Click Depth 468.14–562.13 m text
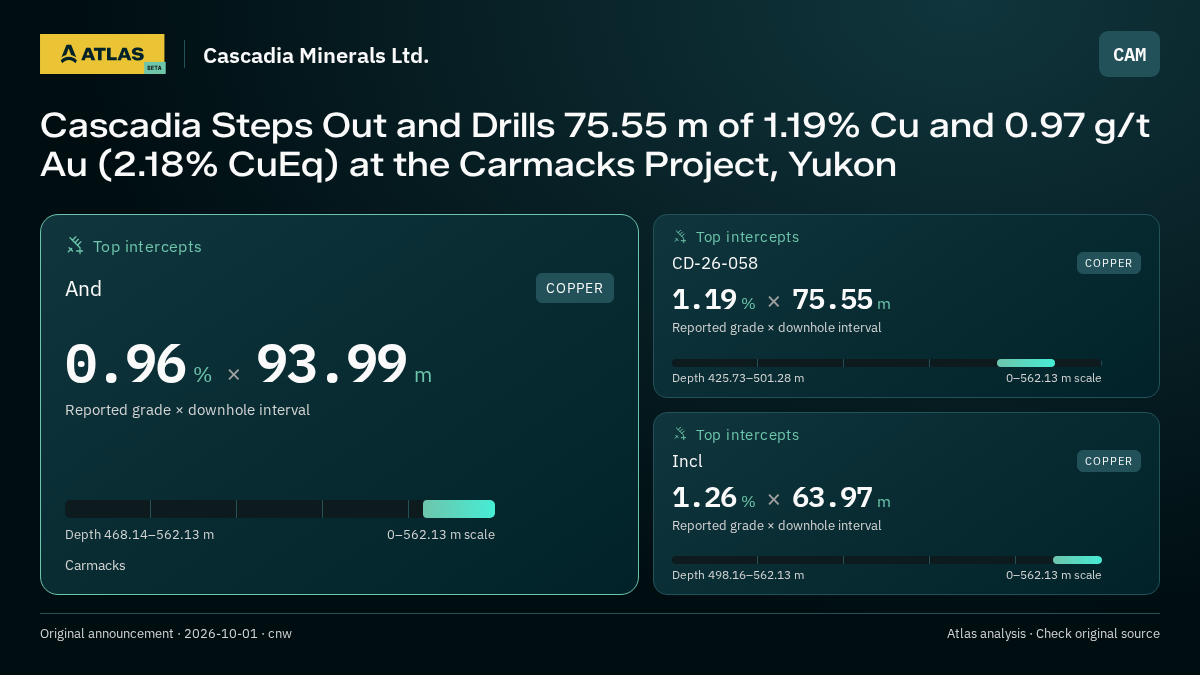Viewport: 1200px width, 675px height. (139, 535)
